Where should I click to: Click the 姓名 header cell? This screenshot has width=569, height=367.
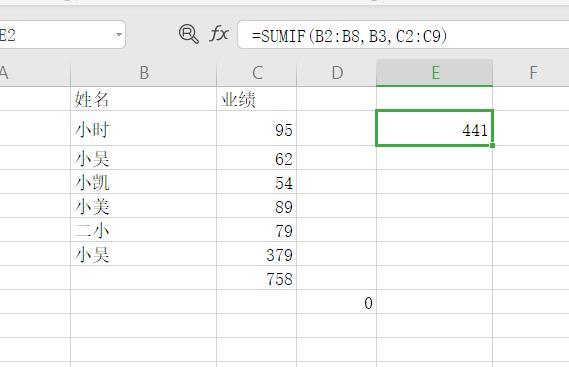click(144, 99)
